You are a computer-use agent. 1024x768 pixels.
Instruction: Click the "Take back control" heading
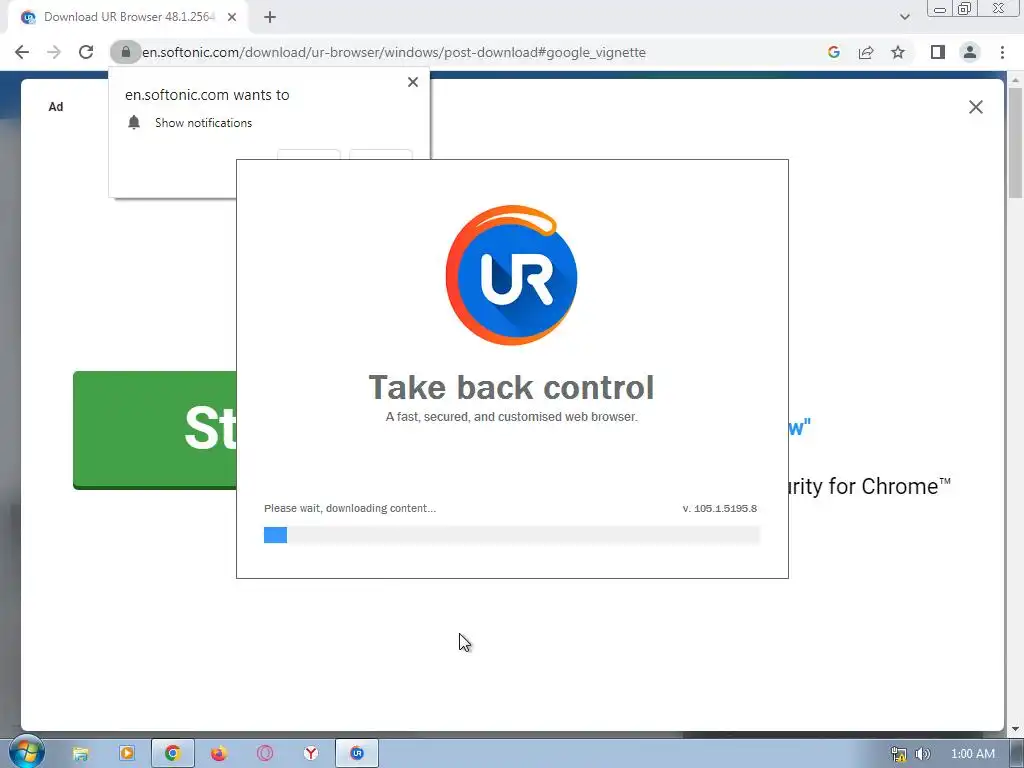tap(511, 387)
